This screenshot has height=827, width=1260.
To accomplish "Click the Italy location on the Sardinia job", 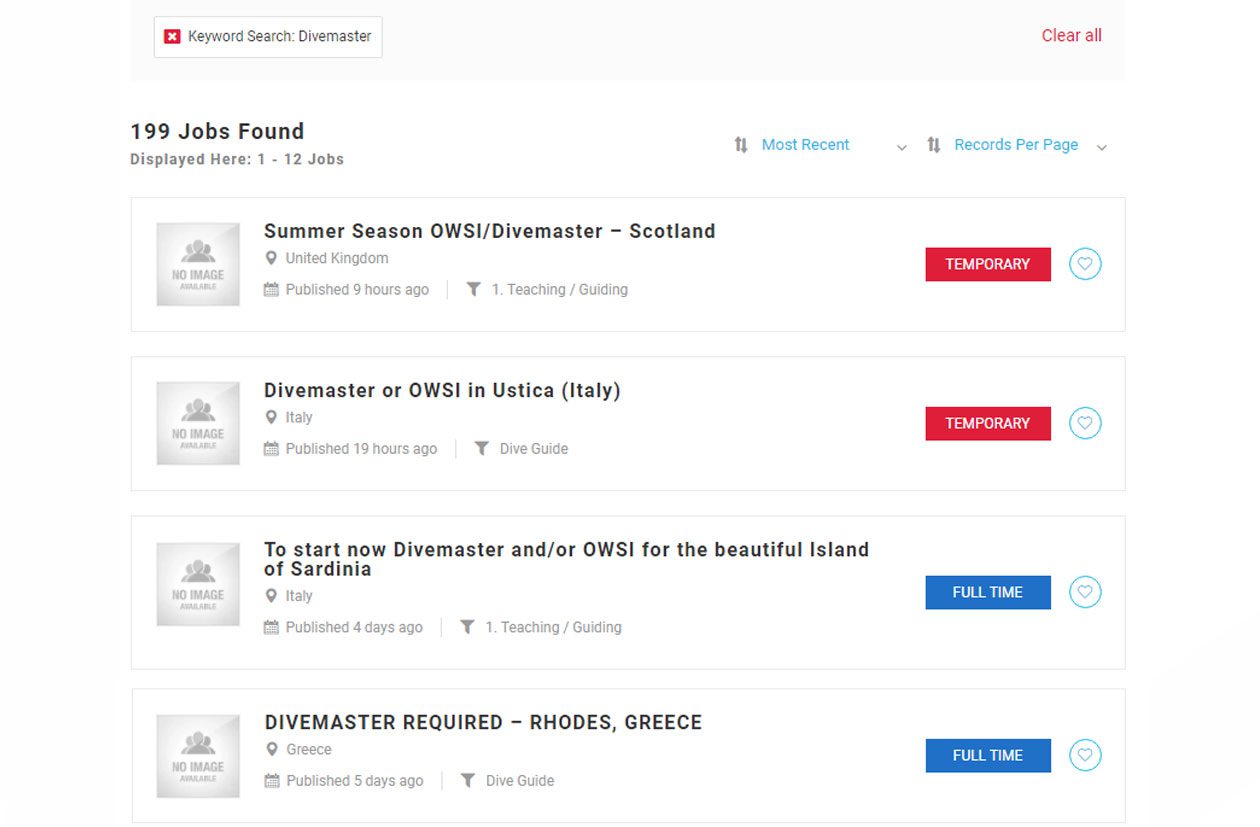I will coord(299,595).
